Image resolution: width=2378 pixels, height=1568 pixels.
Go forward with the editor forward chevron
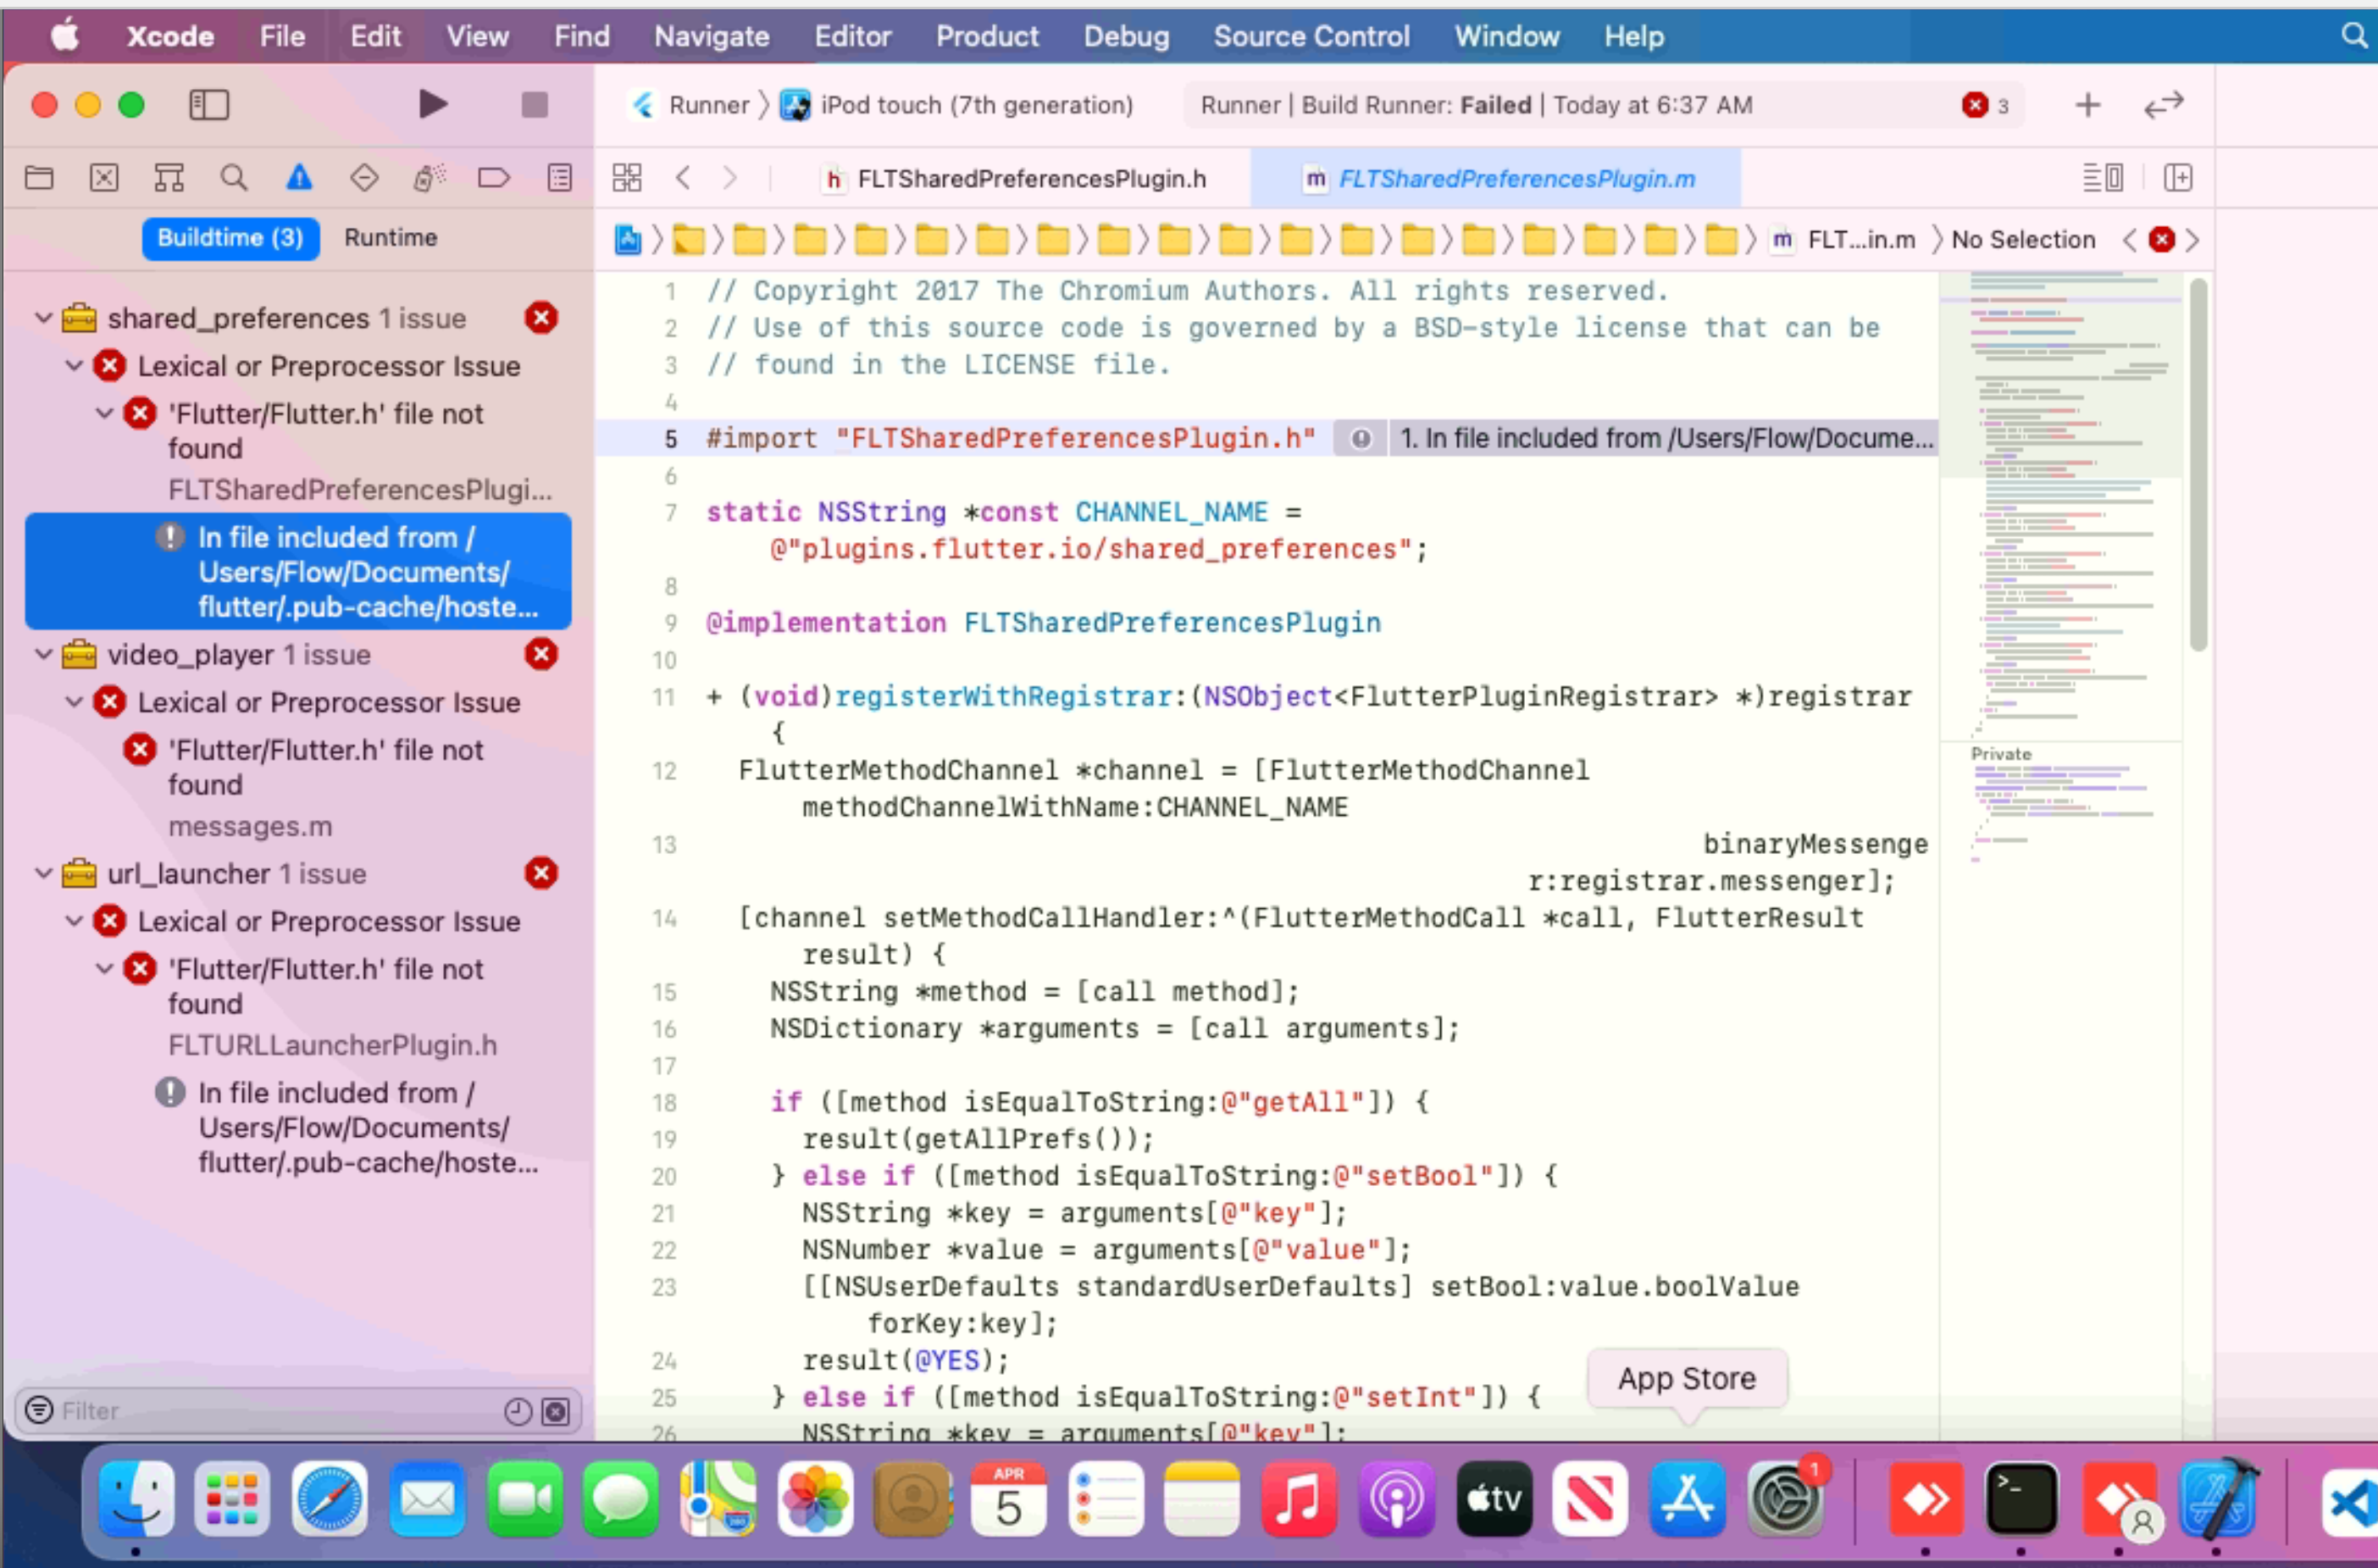(x=730, y=178)
